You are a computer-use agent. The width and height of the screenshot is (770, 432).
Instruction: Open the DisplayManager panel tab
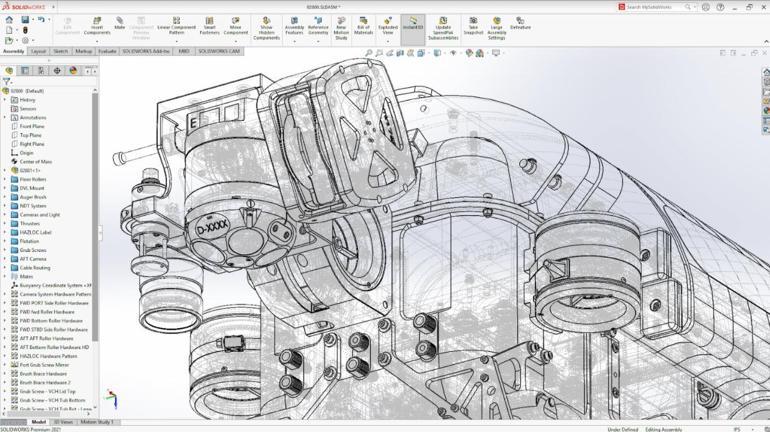tap(73, 71)
